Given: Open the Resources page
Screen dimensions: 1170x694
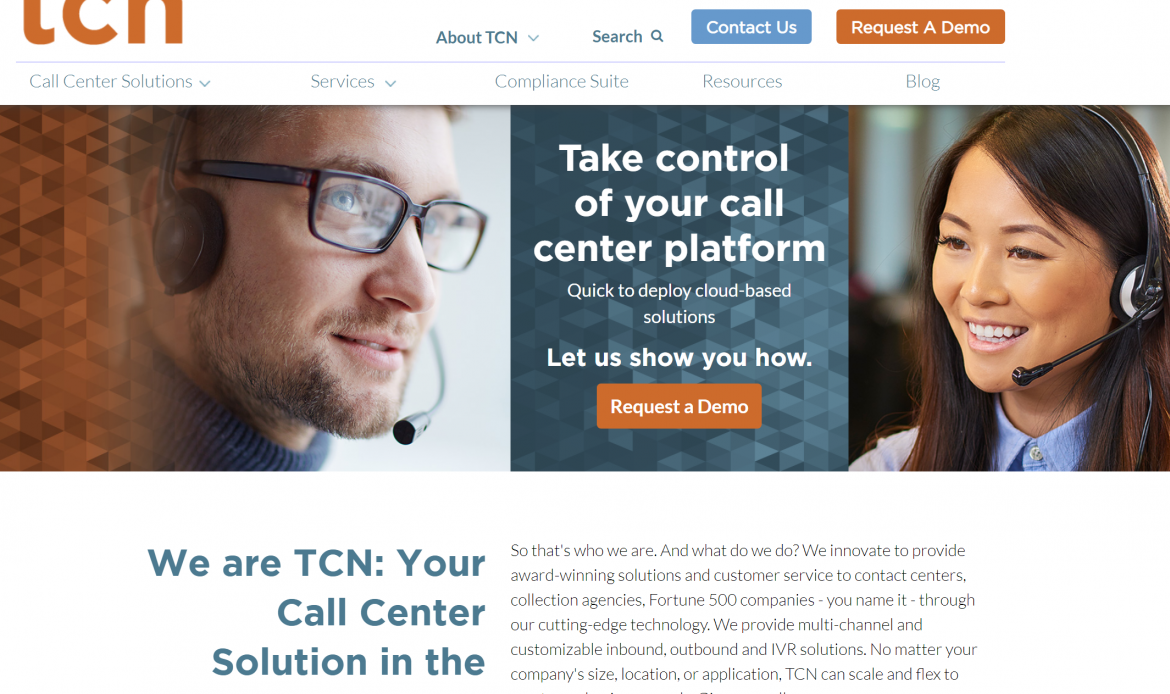Looking at the screenshot, I should pos(742,81).
